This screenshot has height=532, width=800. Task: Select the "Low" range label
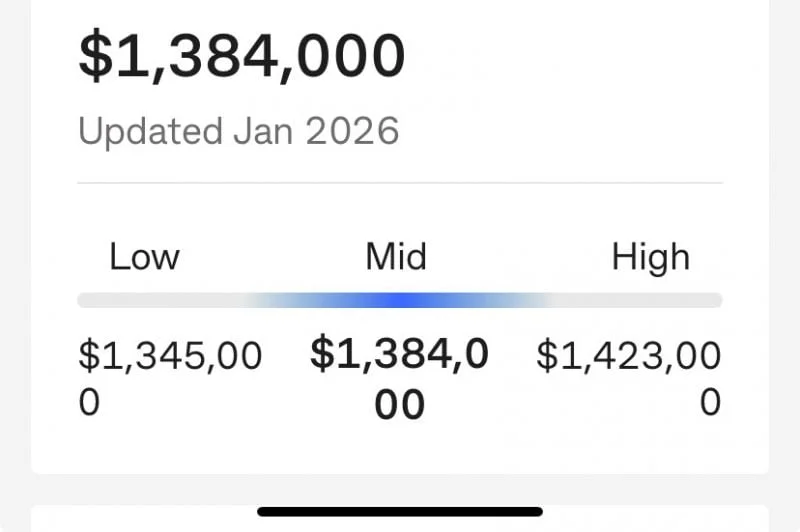point(144,257)
